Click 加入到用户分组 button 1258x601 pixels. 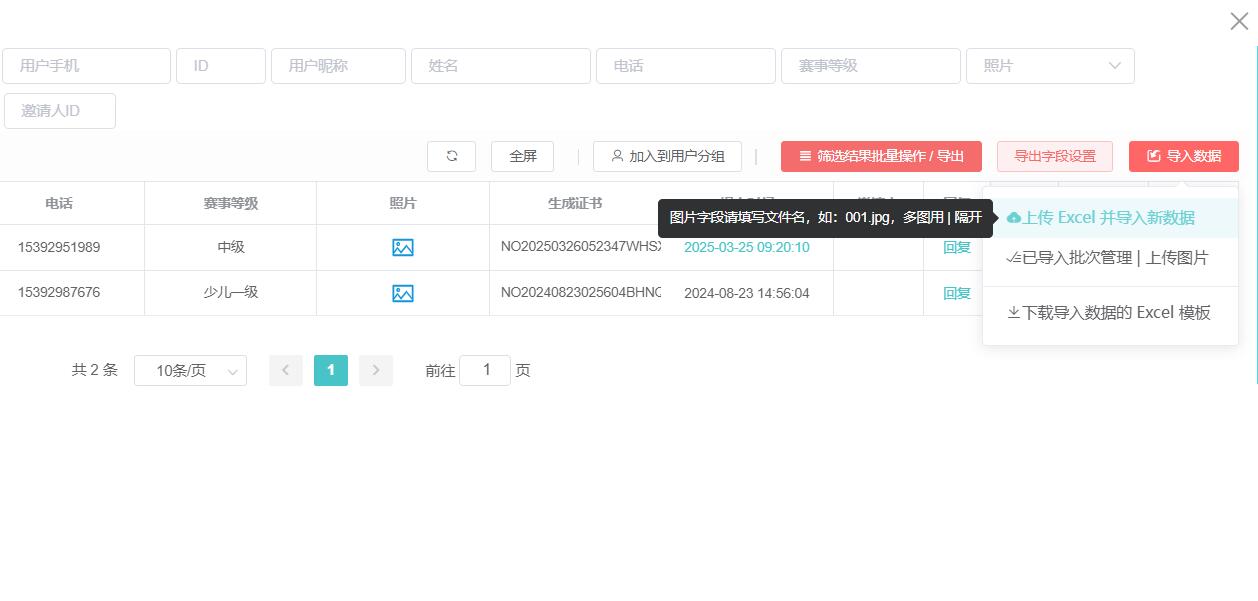pos(667,156)
